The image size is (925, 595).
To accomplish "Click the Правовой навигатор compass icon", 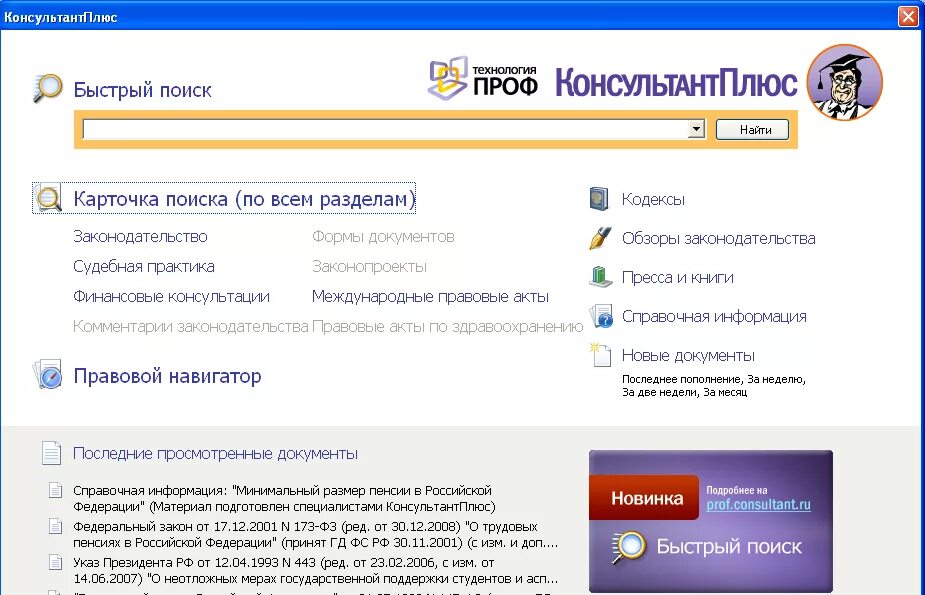I will pyautogui.click(x=48, y=374).
